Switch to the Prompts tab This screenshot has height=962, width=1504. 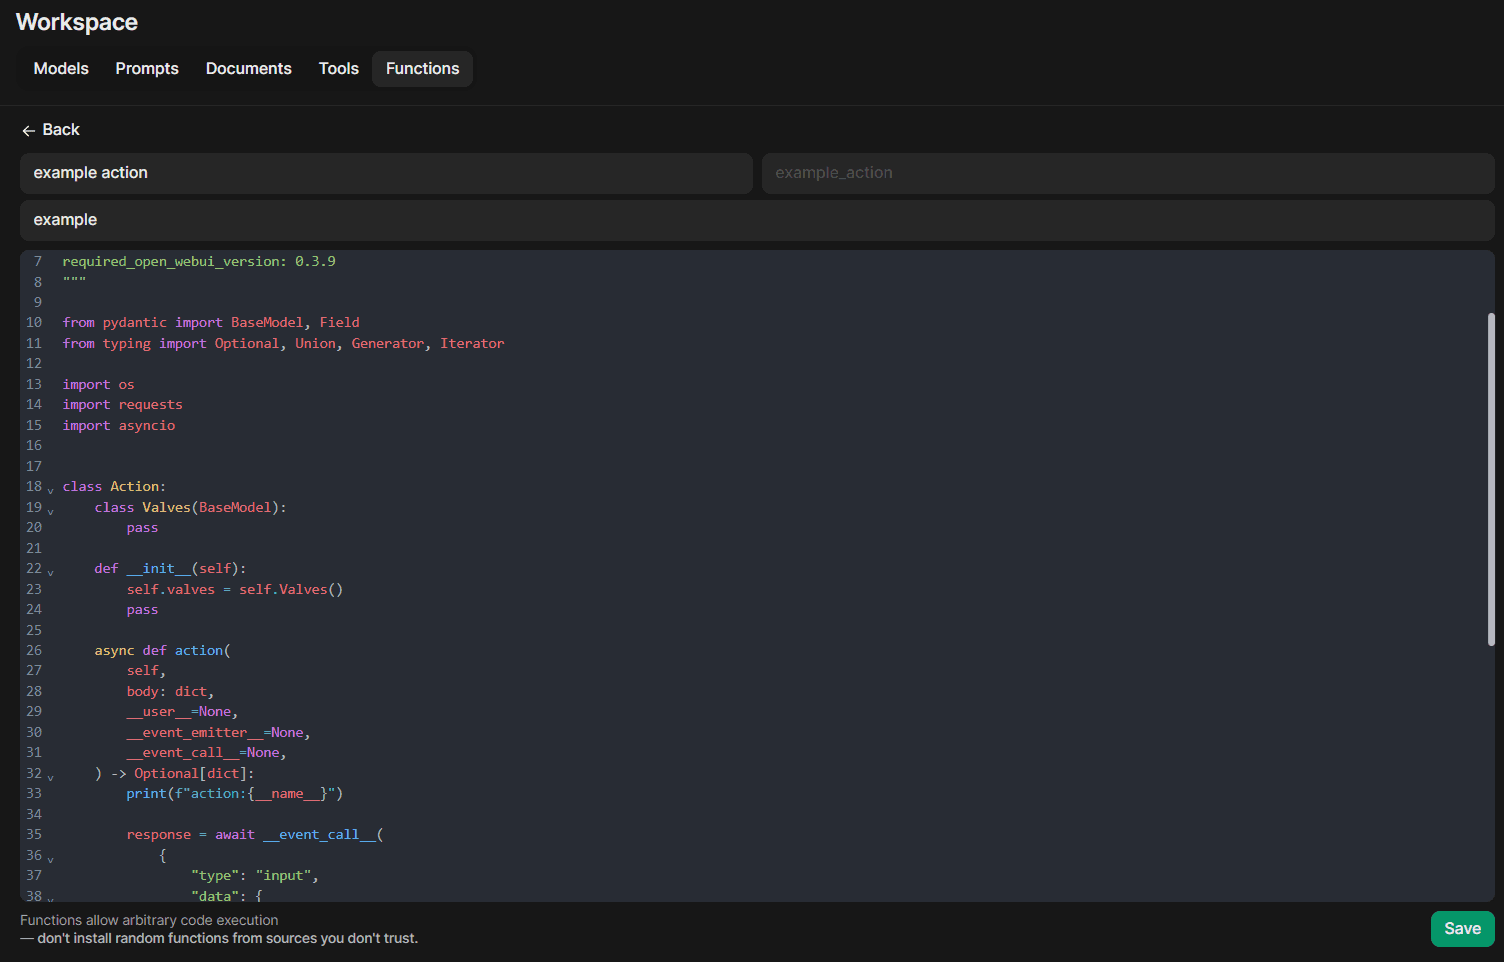point(146,68)
